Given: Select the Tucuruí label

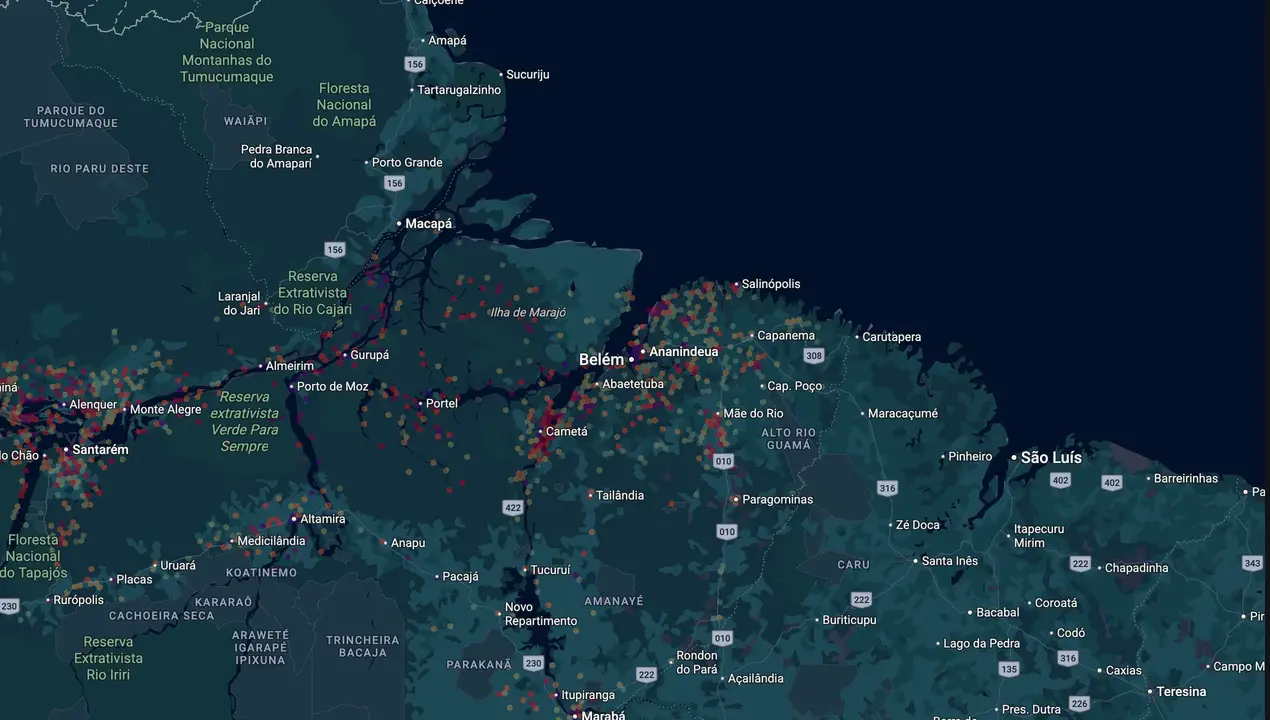Looking at the screenshot, I should coord(550,571).
